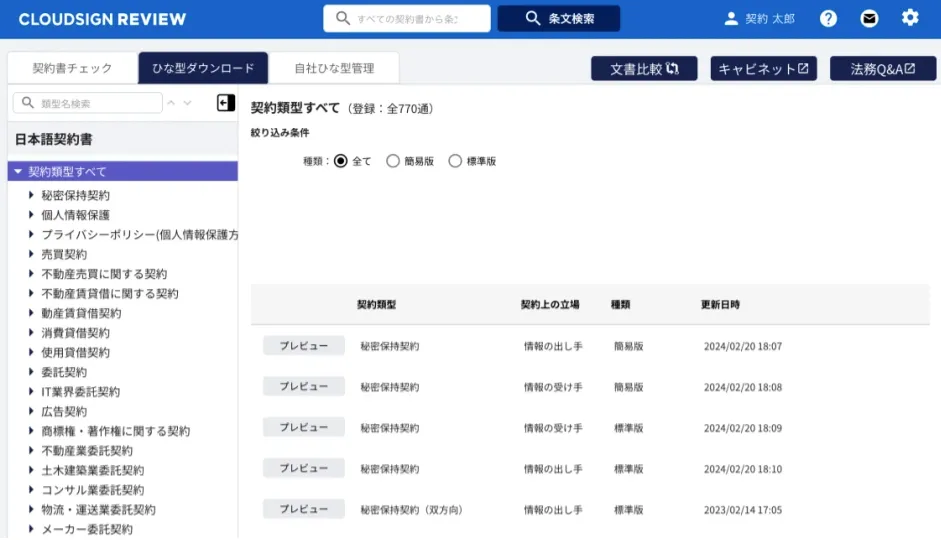Select 土木建築業委託契約 in the tree
This screenshot has height=540, width=941.
[x=92, y=470]
